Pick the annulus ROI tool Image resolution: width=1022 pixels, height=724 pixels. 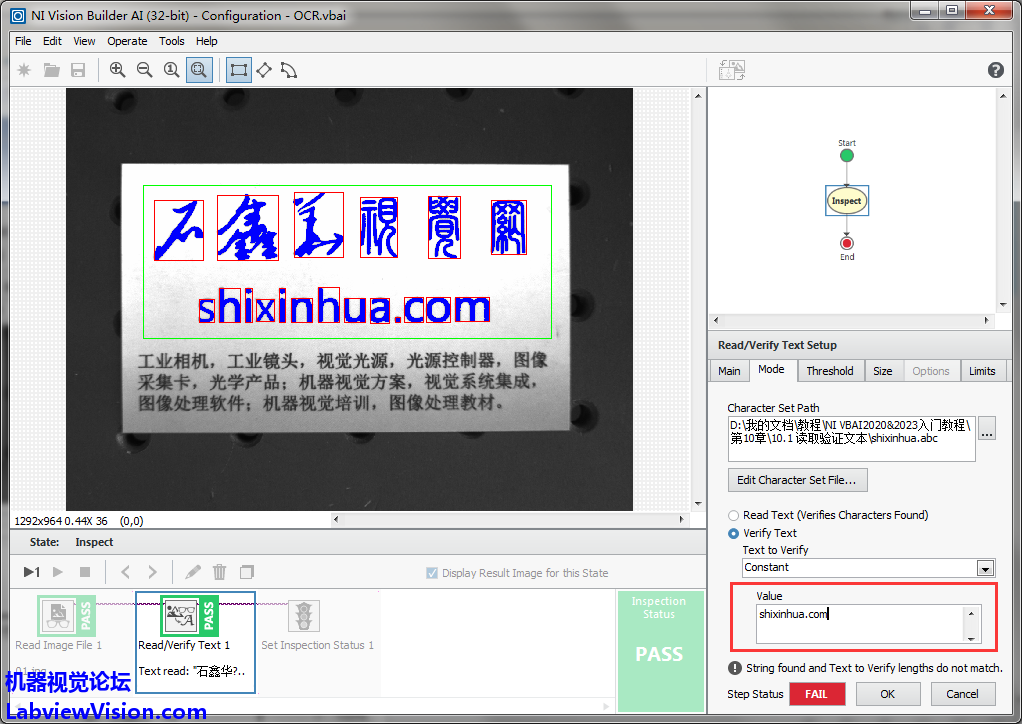[289, 70]
